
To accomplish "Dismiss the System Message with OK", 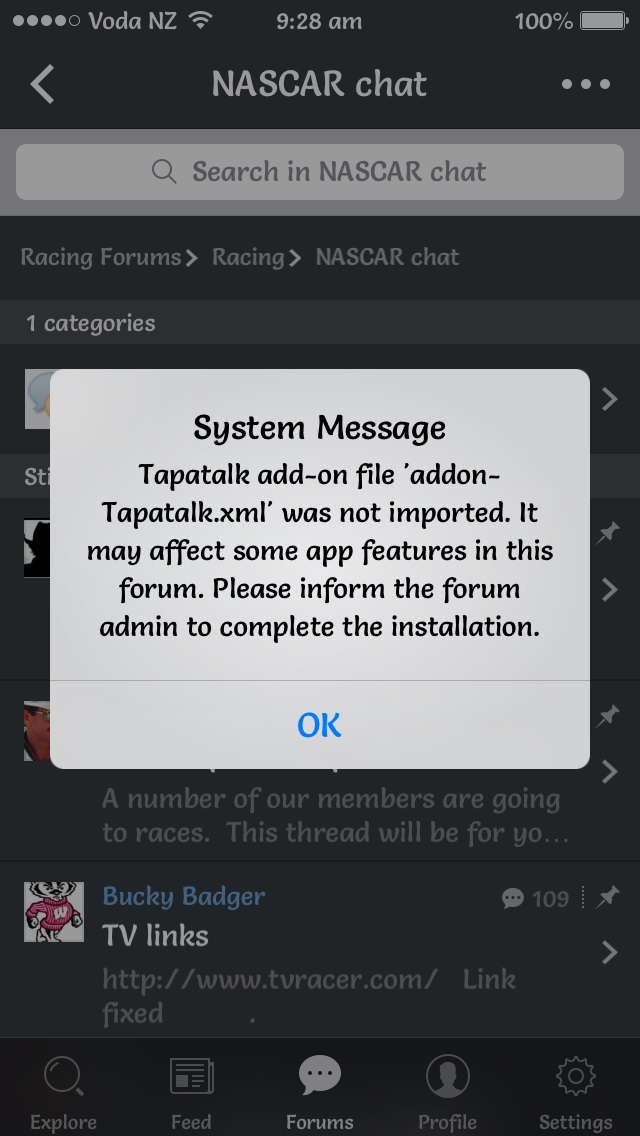I will (x=319, y=724).
